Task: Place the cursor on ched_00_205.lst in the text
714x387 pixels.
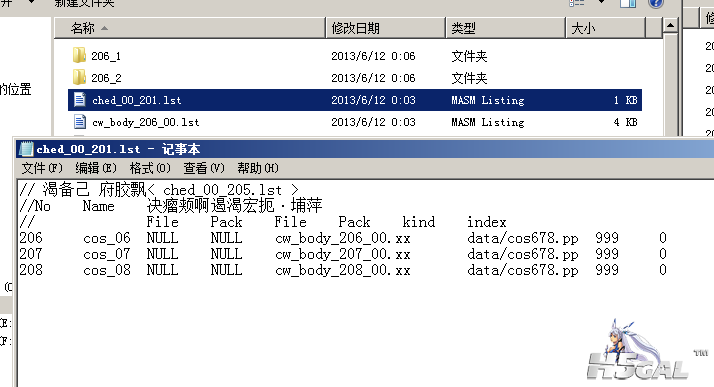Action: 222,190
